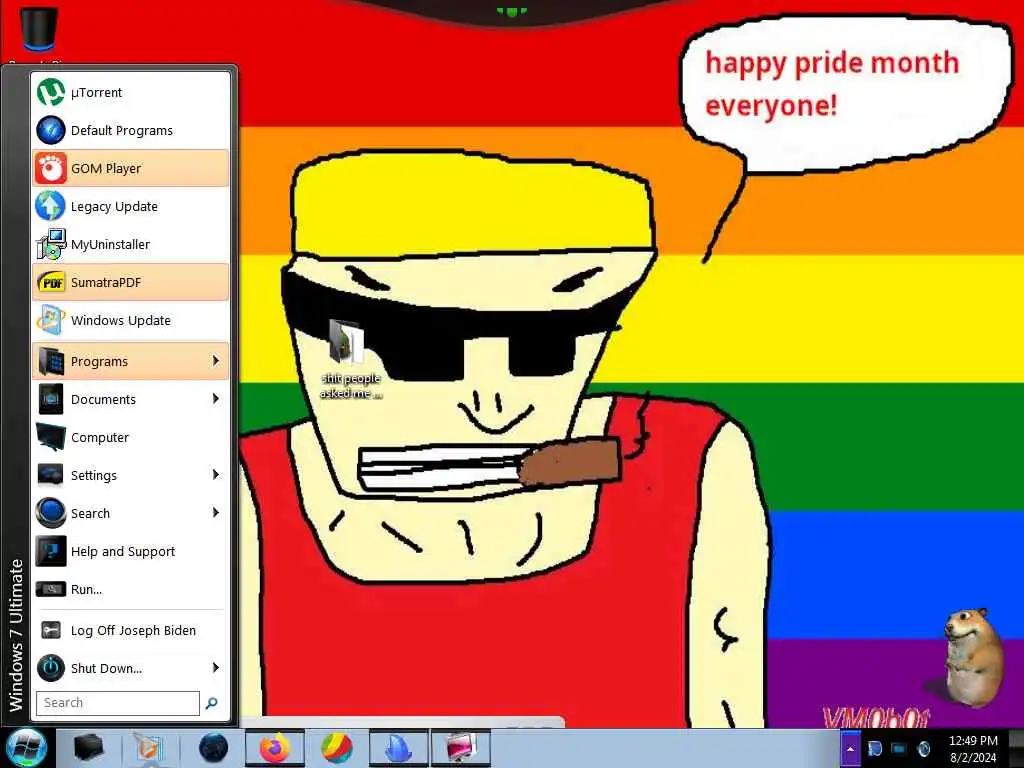The image size is (1024, 768).
Task: Click the action center flag tray icon
Action: click(x=874, y=748)
